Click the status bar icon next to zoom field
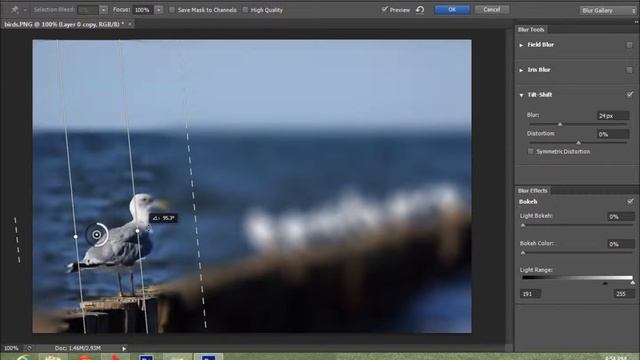 pos(29,348)
